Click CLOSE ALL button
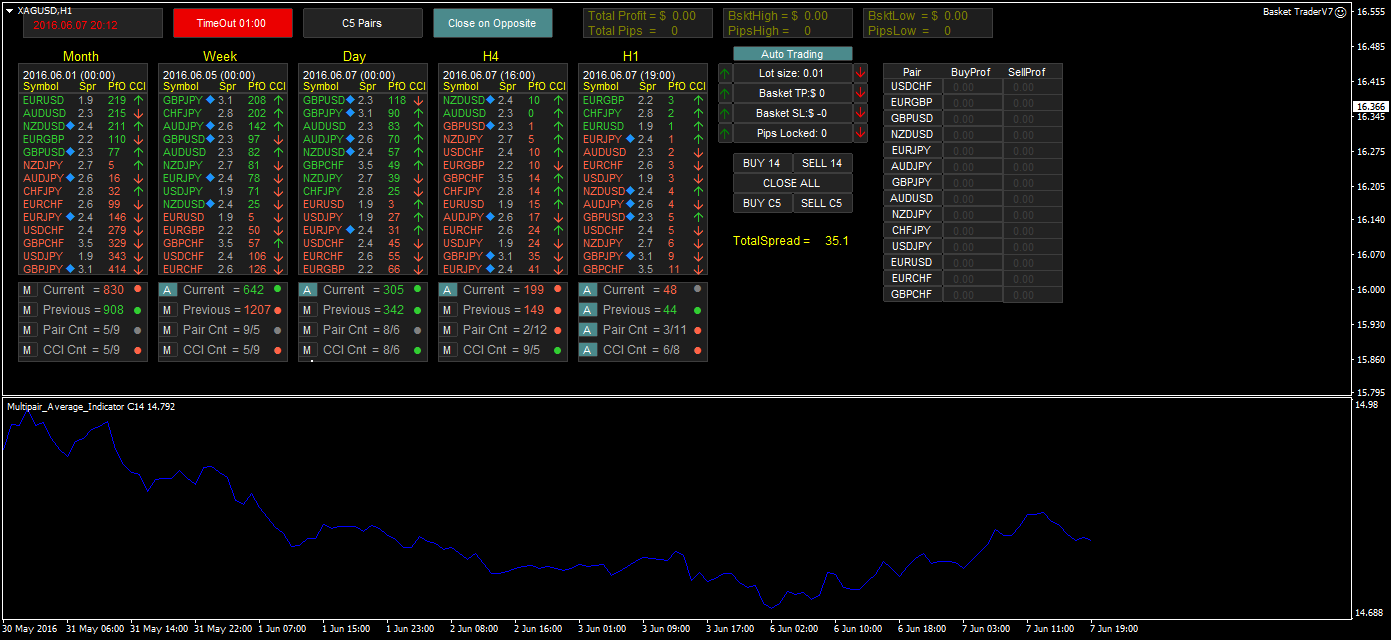The height and width of the screenshot is (640, 1391). pos(792,183)
